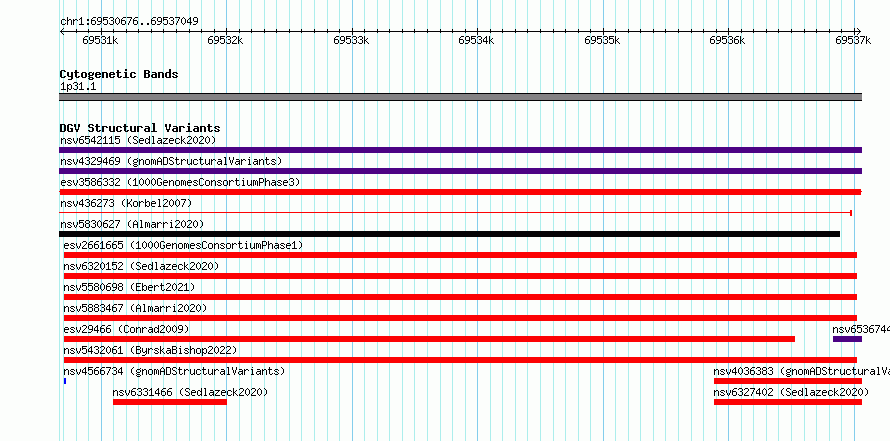
Task: Select the gray 1p31.1 cytogenetic band bar
Action: click(x=460, y=97)
